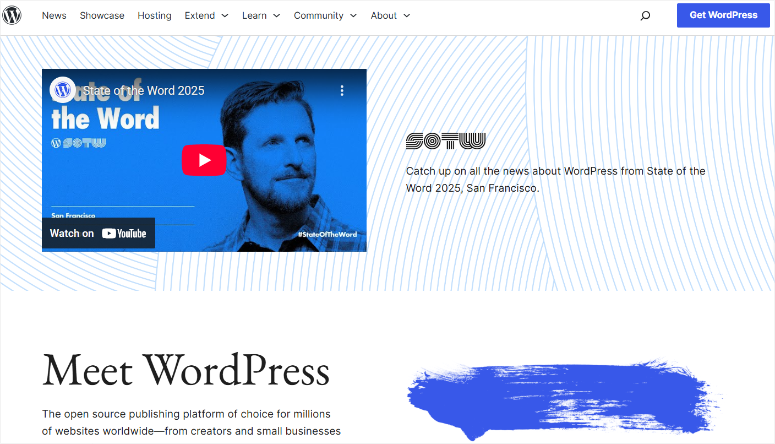This screenshot has width=775, height=444.
Task: Expand the Learn dropdown menu
Action: [261, 16]
